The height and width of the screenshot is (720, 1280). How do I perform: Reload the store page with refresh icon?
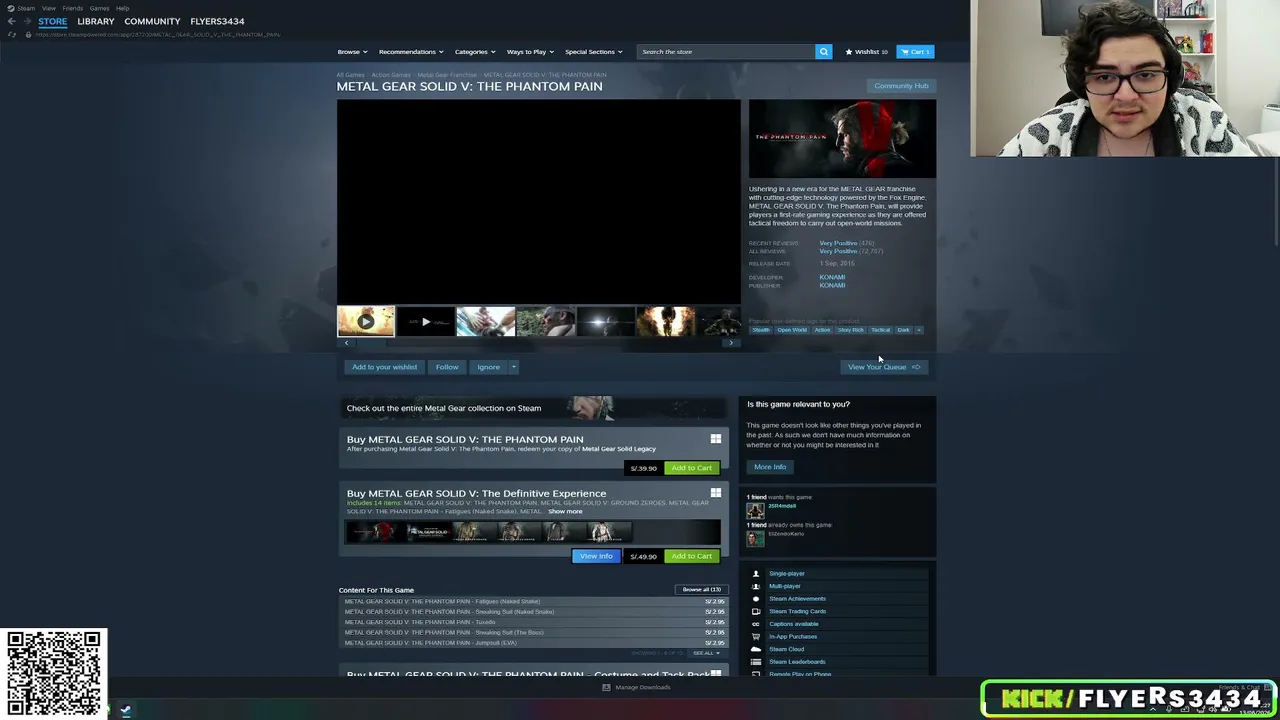[x=12, y=35]
